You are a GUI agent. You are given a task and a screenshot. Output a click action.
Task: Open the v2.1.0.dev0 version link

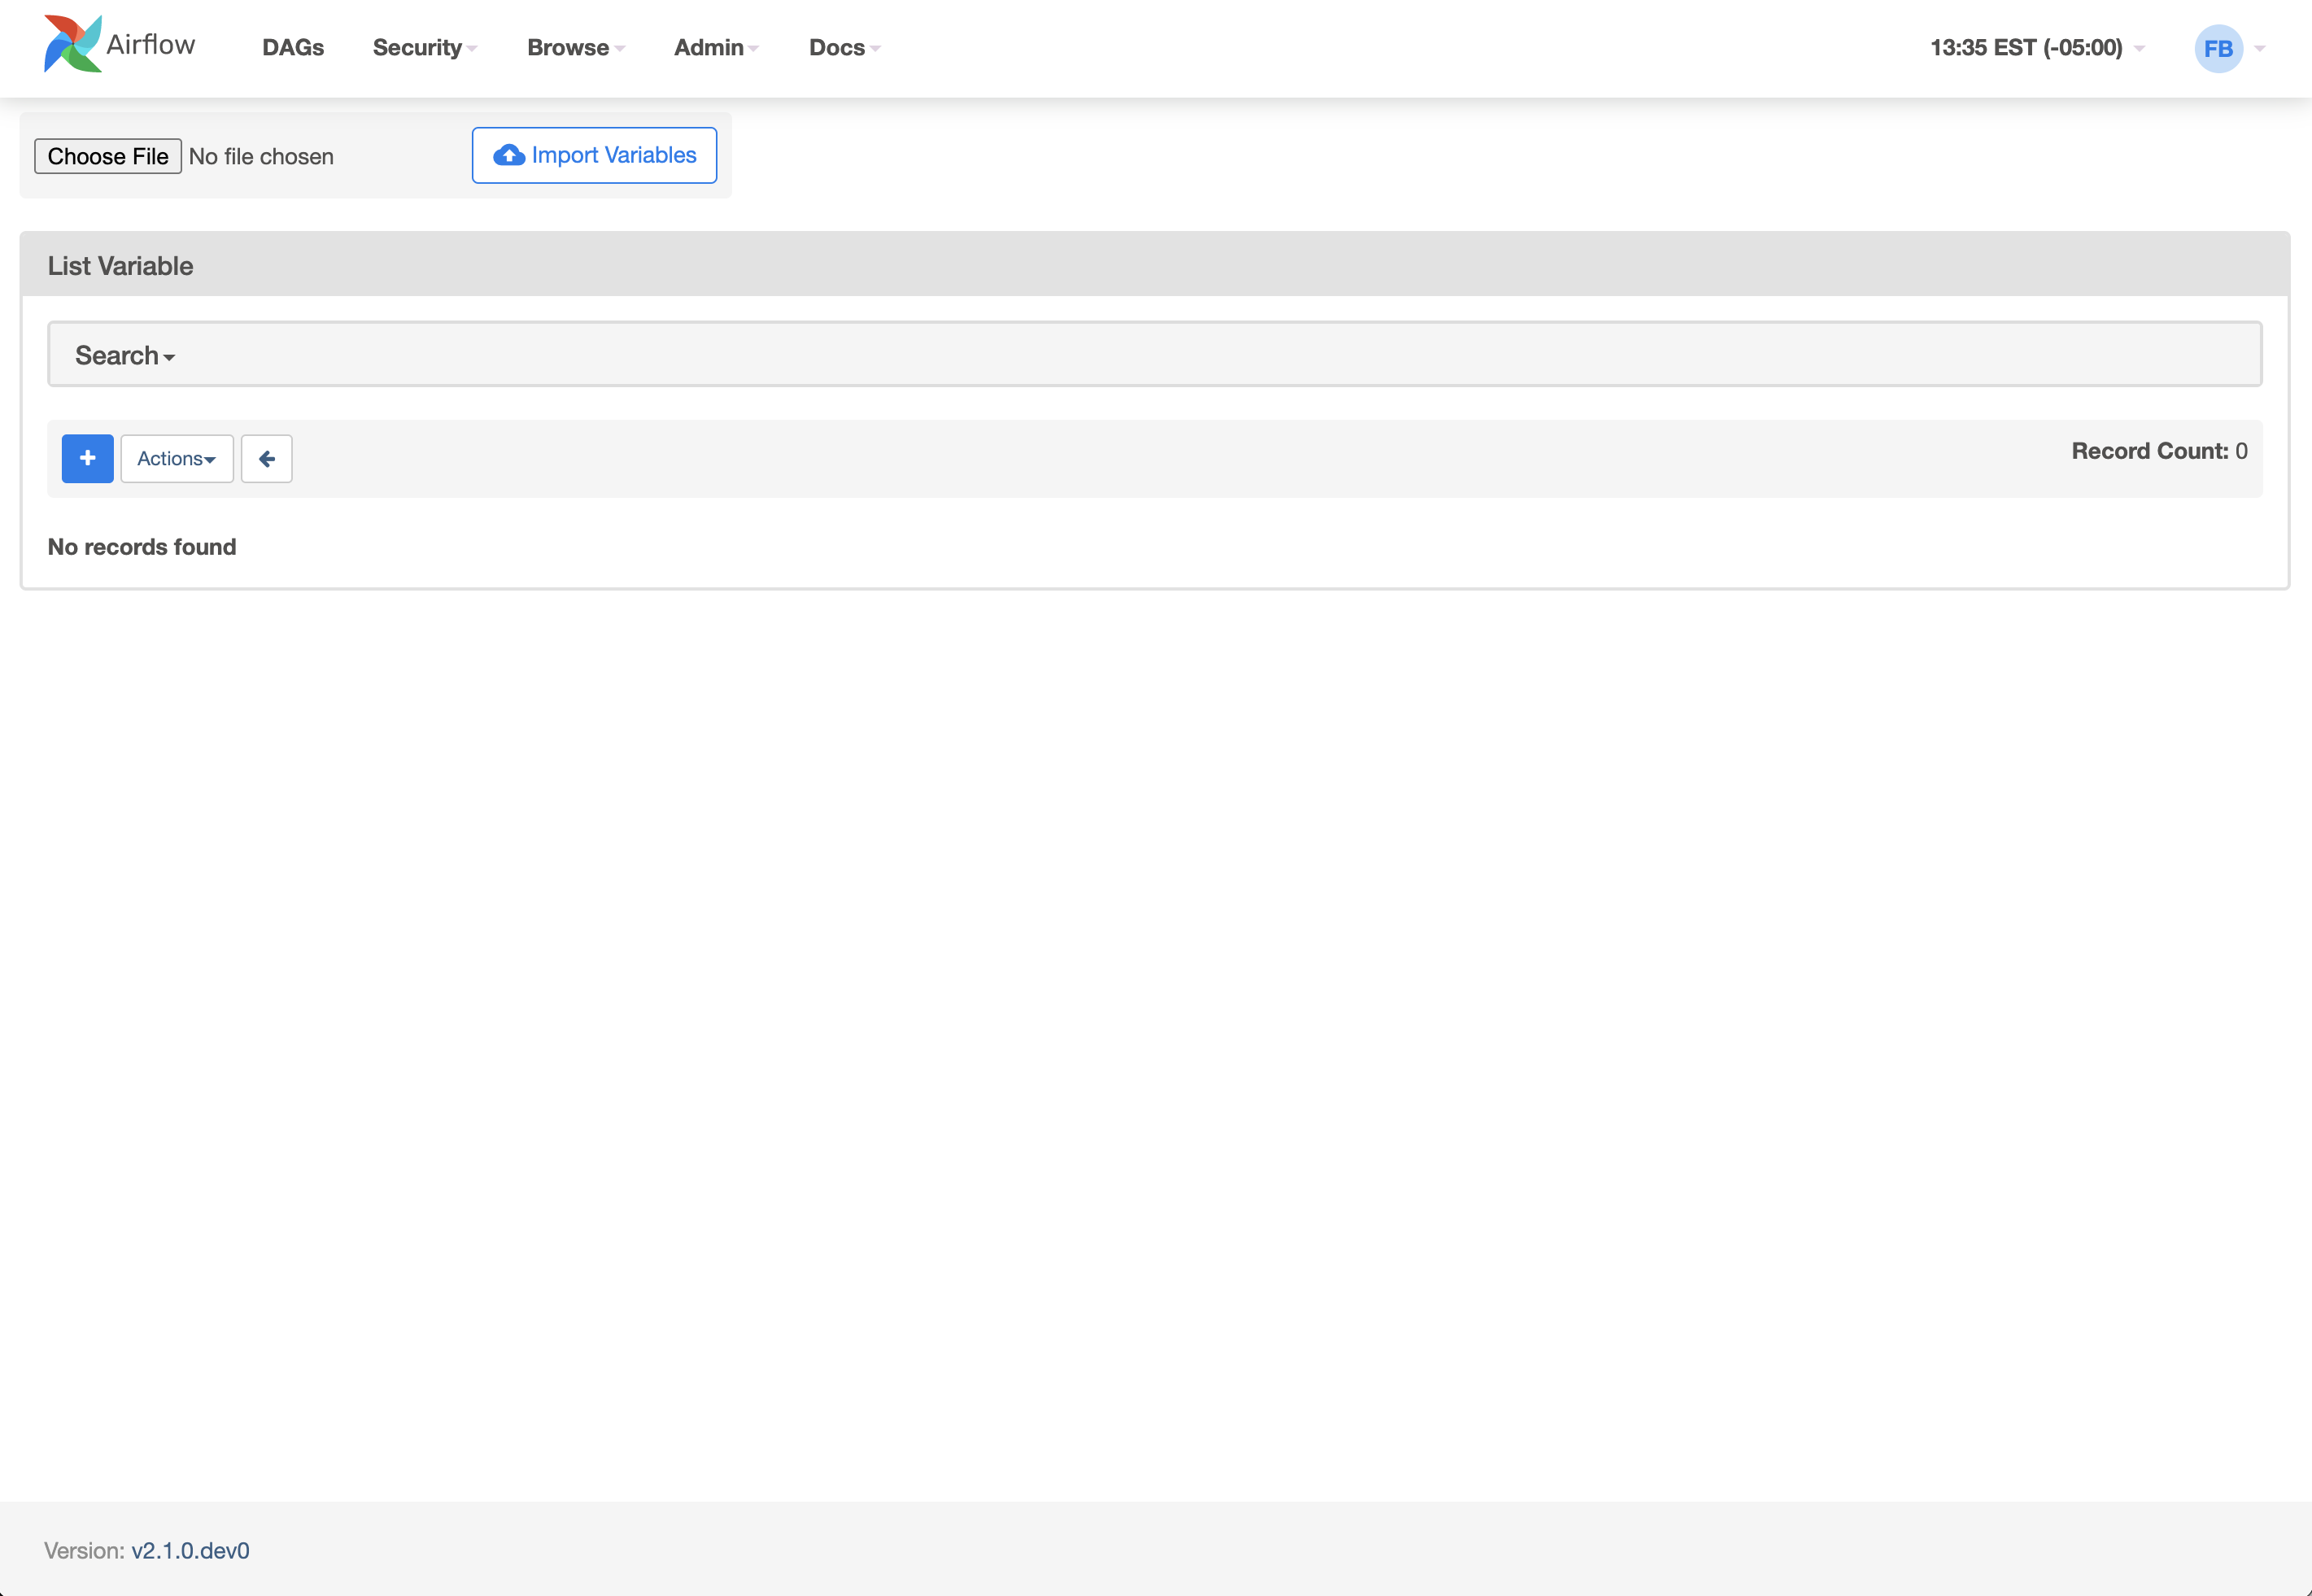click(x=190, y=1550)
